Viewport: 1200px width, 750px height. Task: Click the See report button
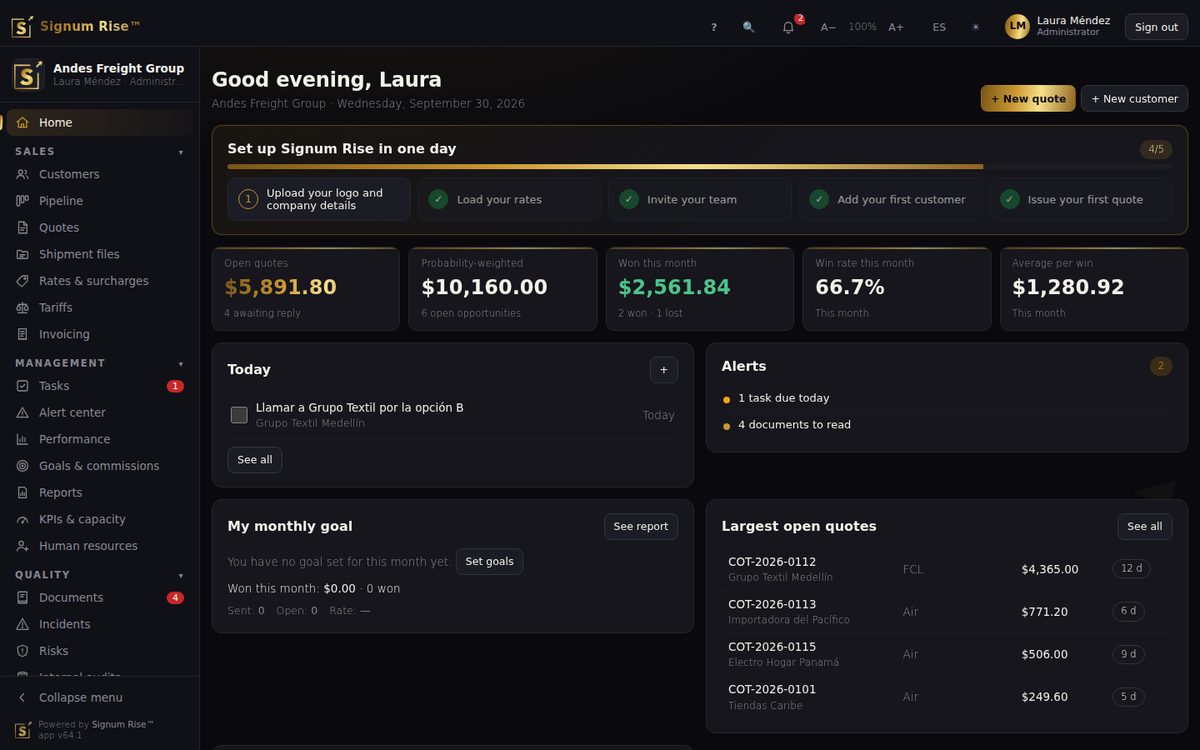[641, 527]
